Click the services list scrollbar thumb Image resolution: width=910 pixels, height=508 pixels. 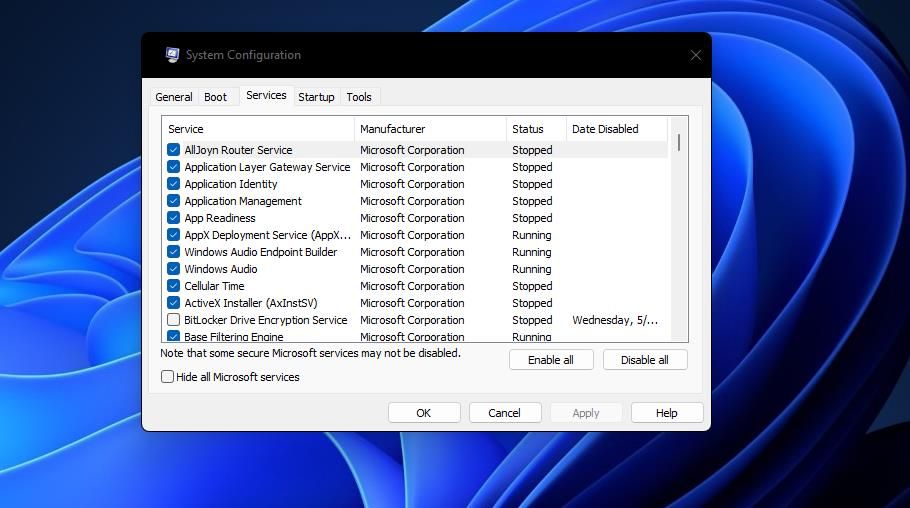(678, 143)
